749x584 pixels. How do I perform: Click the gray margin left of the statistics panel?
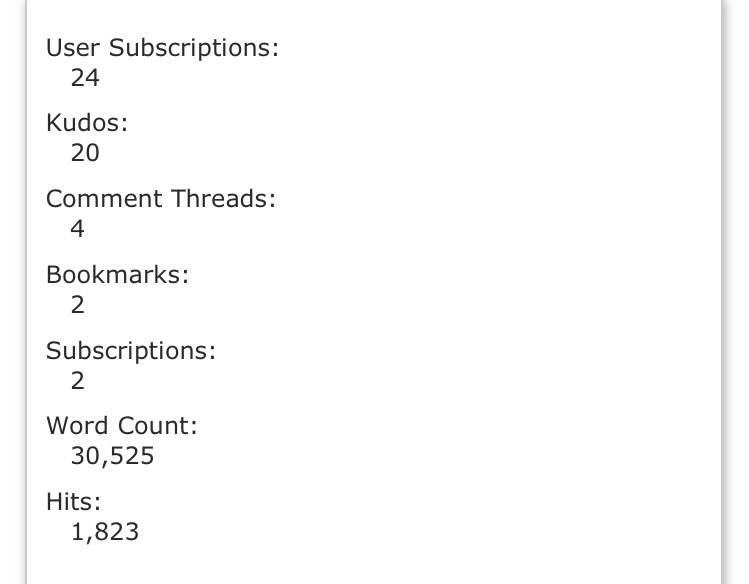click(x=12, y=300)
